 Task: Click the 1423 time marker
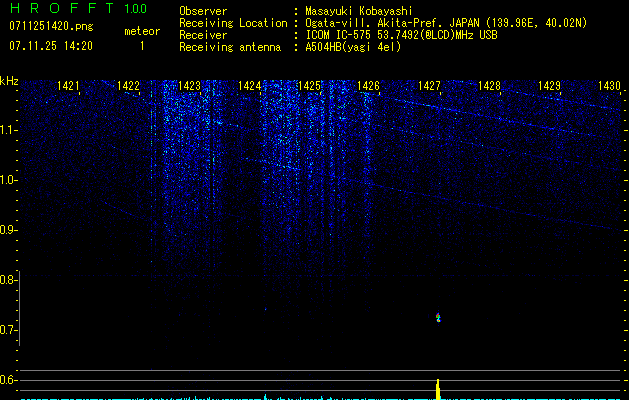click(189, 86)
